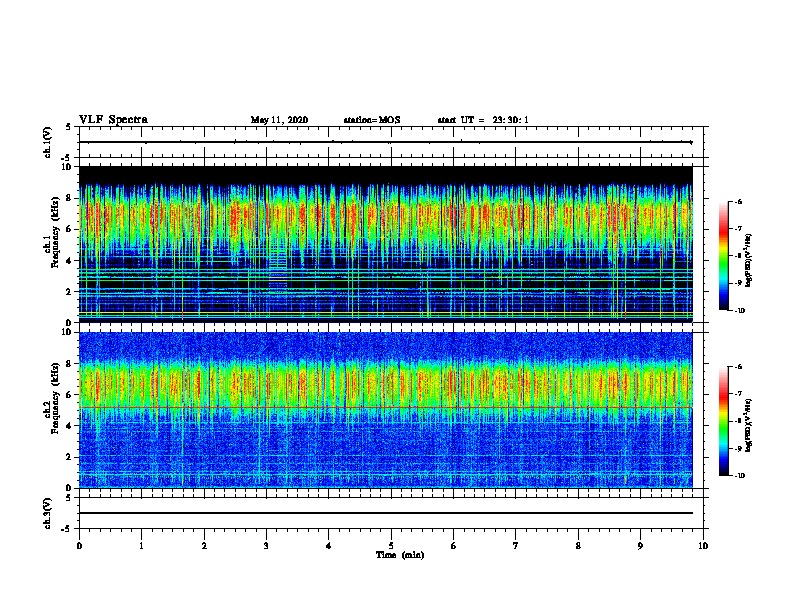Click time axis tick label "3"
The width and height of the screenshot is (792, 612).
[x=266, y=546]
